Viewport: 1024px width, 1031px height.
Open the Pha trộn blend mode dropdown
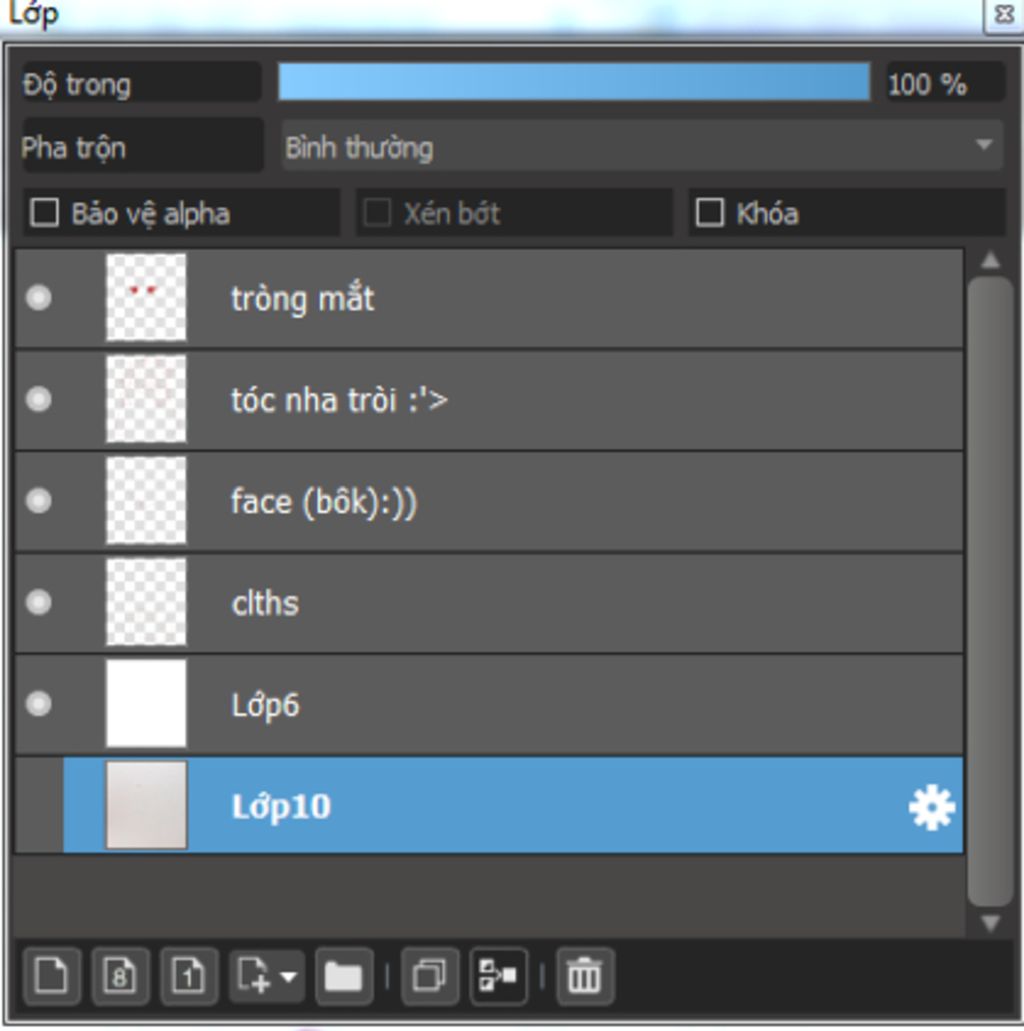tap(642, 147)
